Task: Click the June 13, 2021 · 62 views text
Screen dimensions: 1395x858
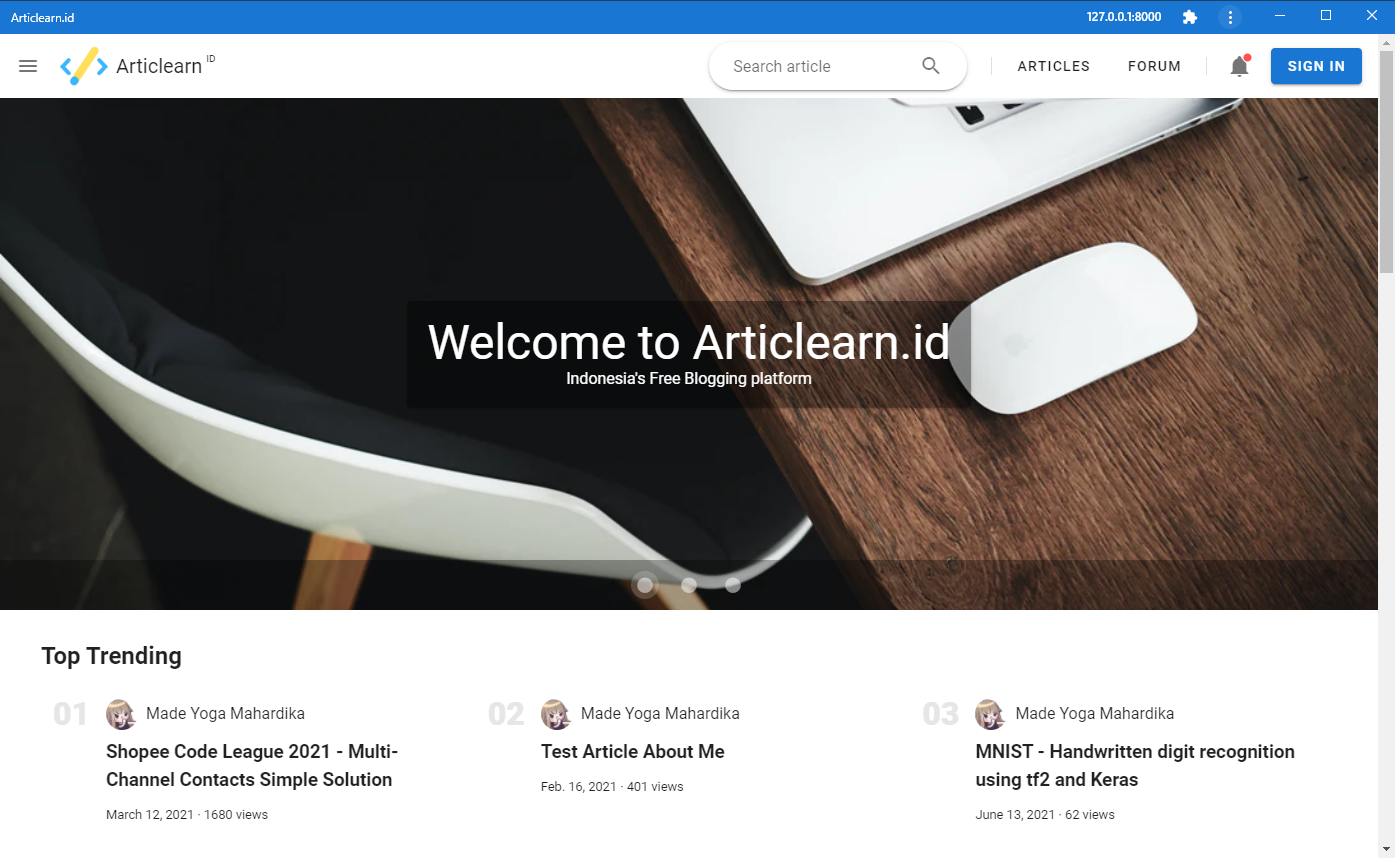Action: tap(1045, 815)
